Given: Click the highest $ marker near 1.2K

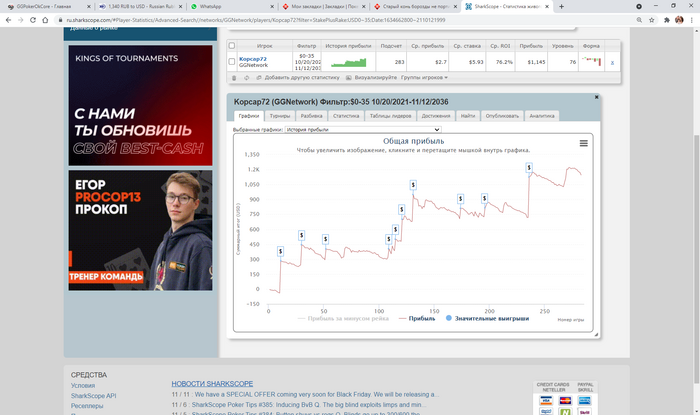Looking at the screenshot, I should (x=529, y=168).
